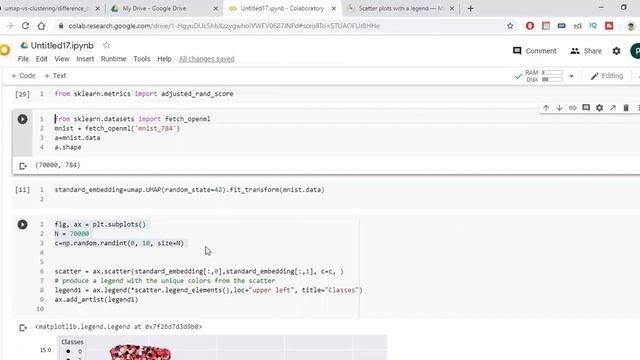This screenshot has width=640, height=360.
Task: Add a new text cell with + Text
Action: 55,76
